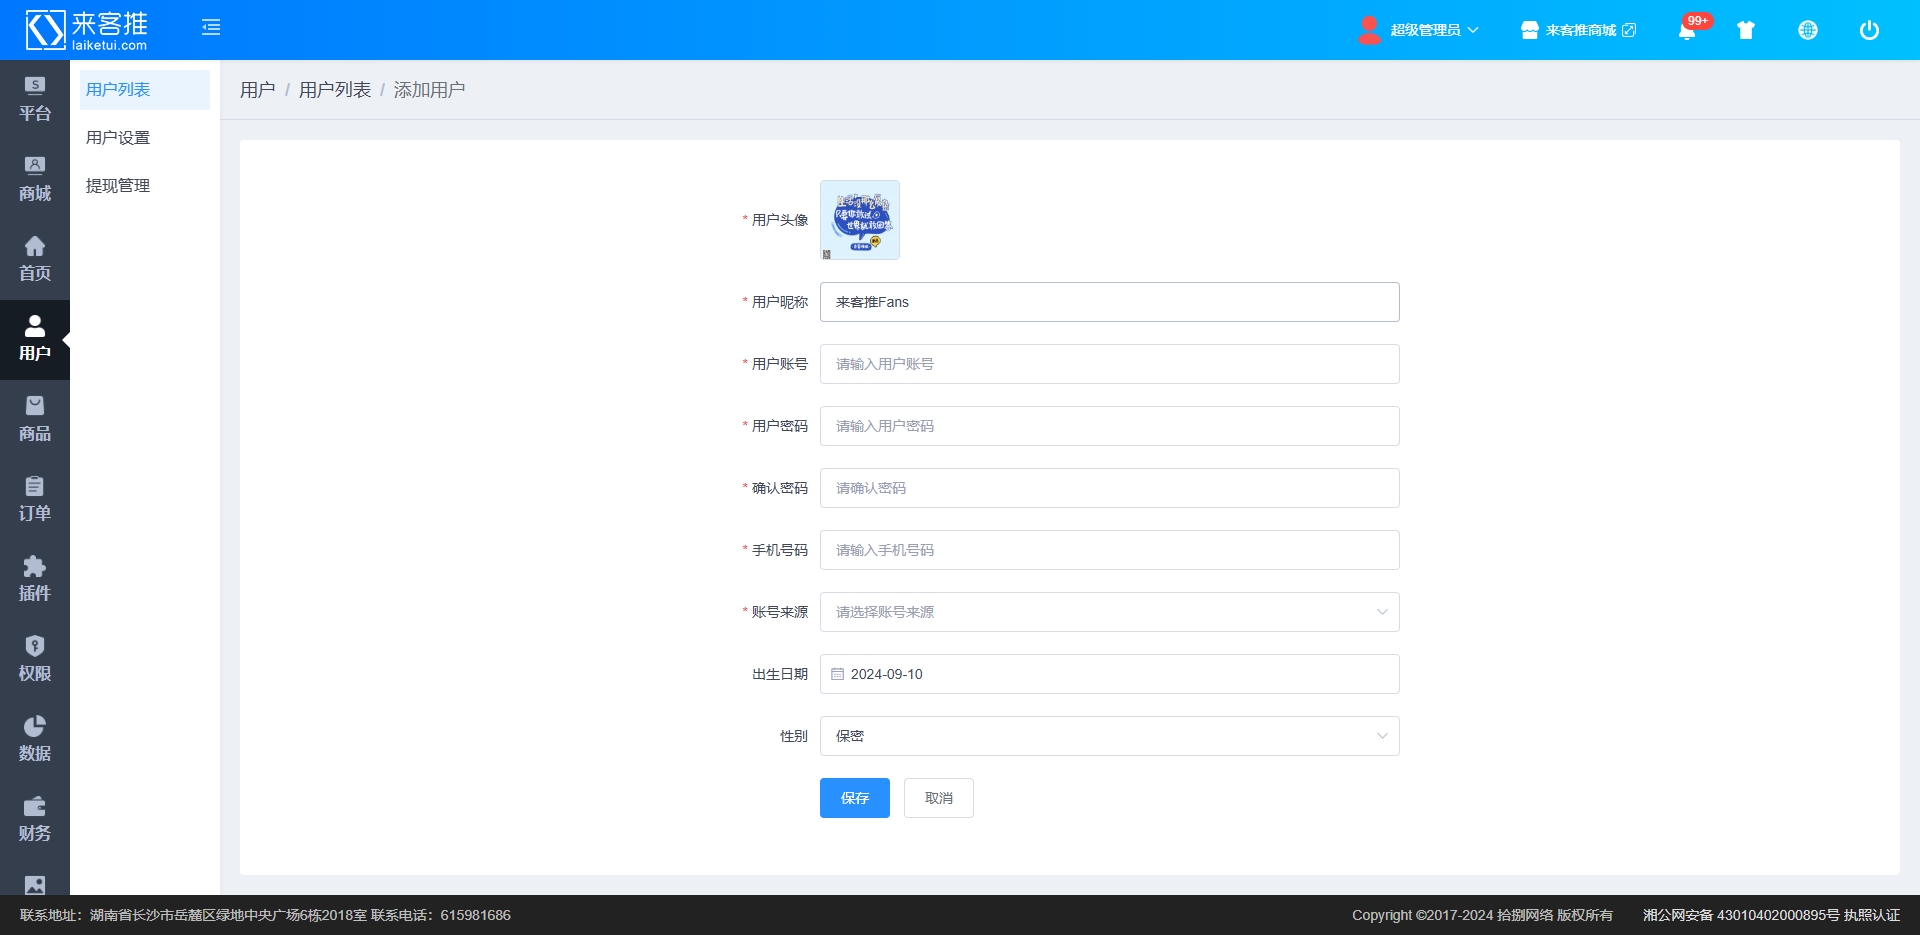Expand the 账号来源 dropdown

(x=1109, y=612)
